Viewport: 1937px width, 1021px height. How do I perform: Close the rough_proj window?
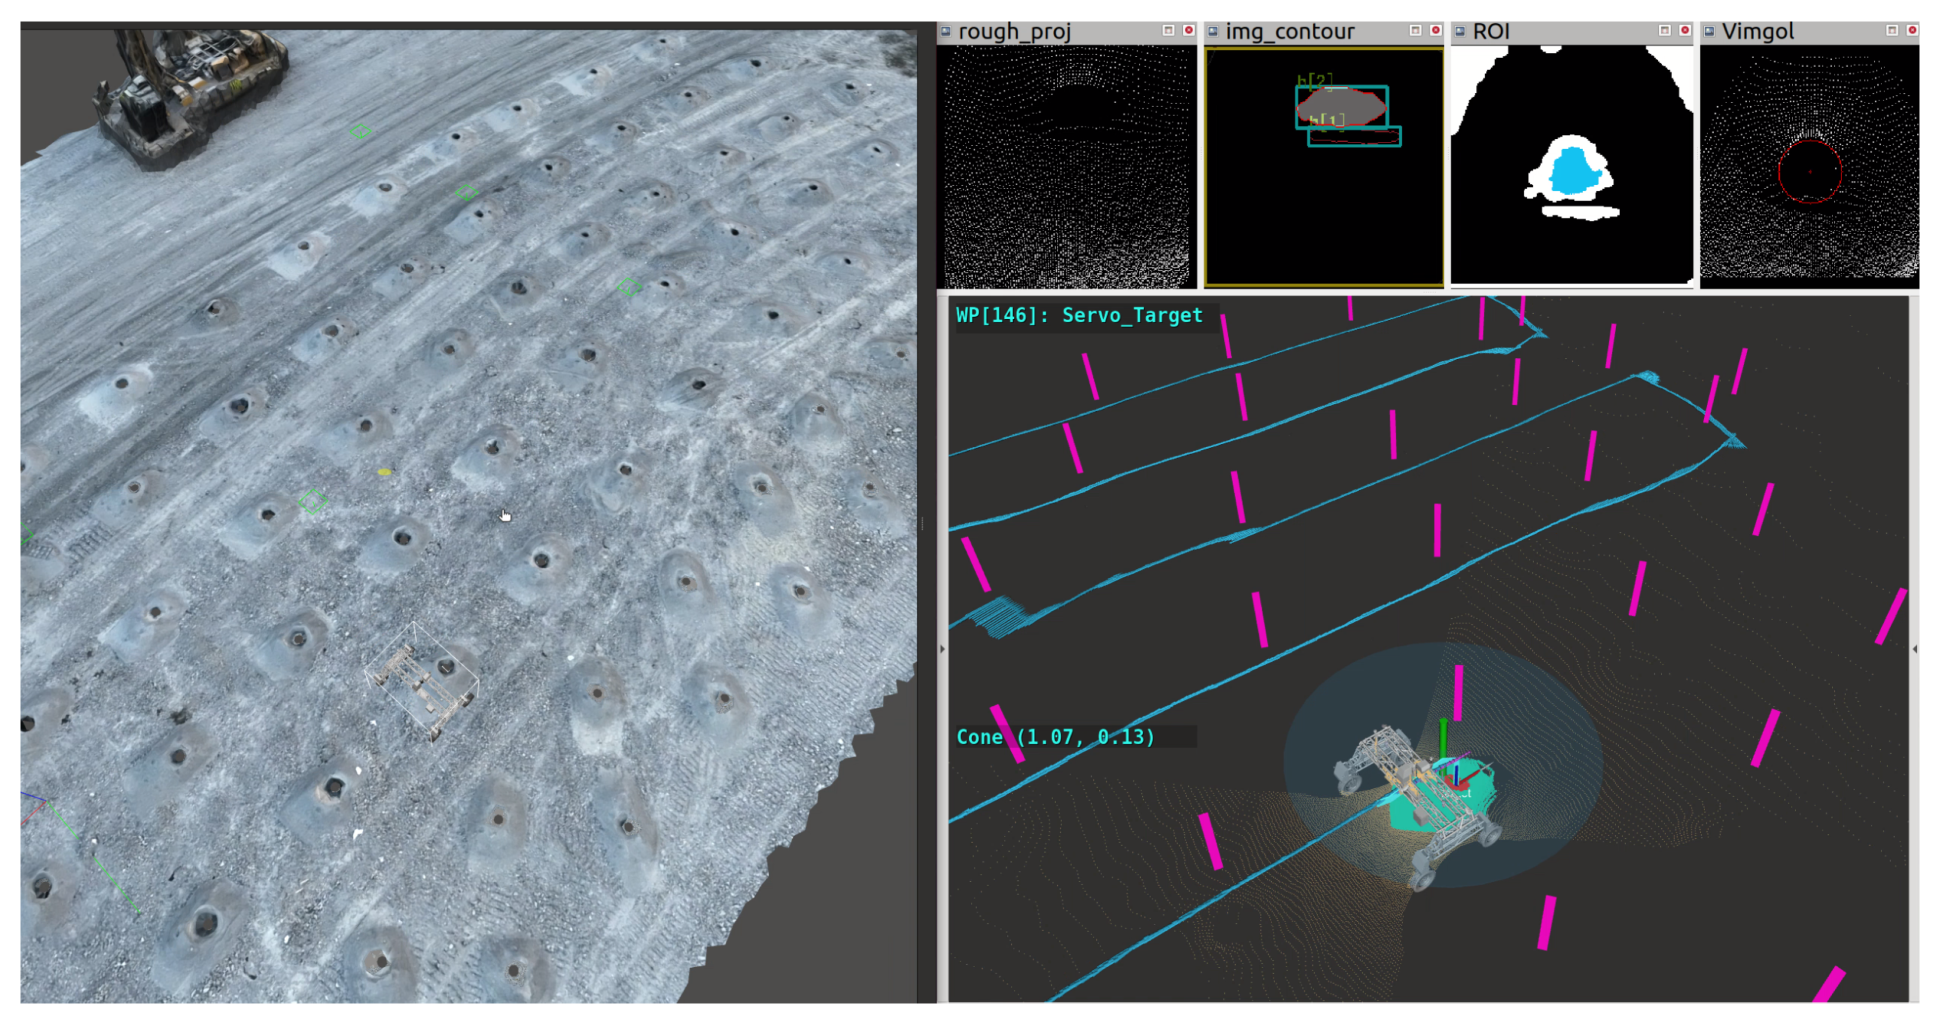pyautogui.click(x=1188, y=31)
